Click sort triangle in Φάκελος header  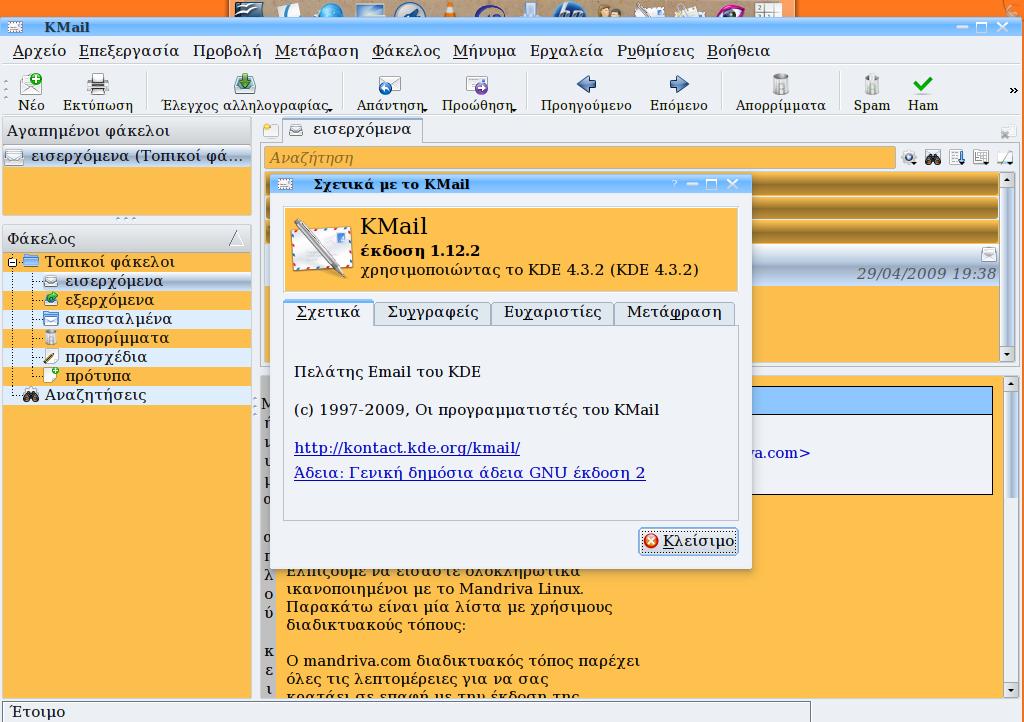(236, 238)
